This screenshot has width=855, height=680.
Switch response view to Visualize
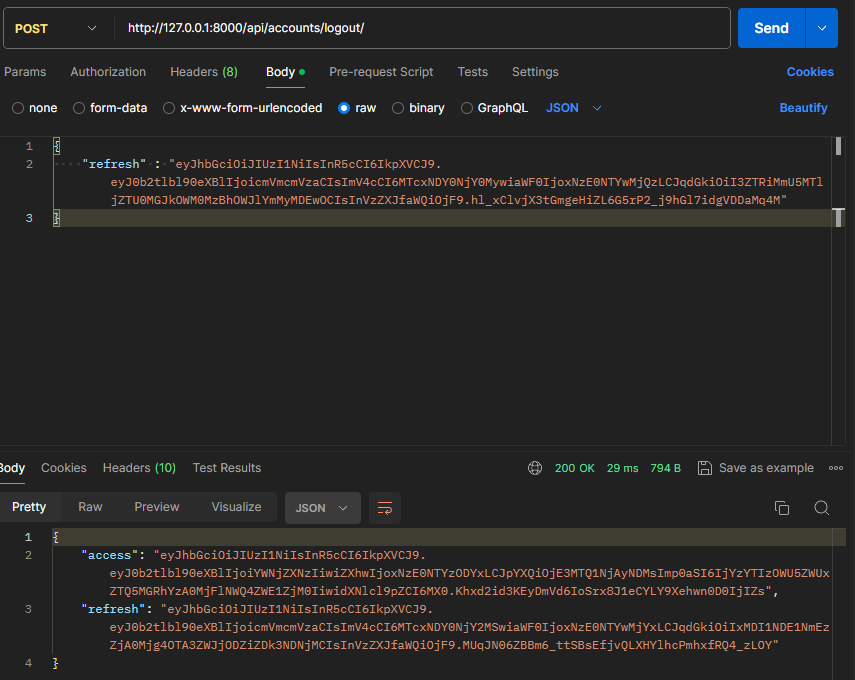[237, 507]
